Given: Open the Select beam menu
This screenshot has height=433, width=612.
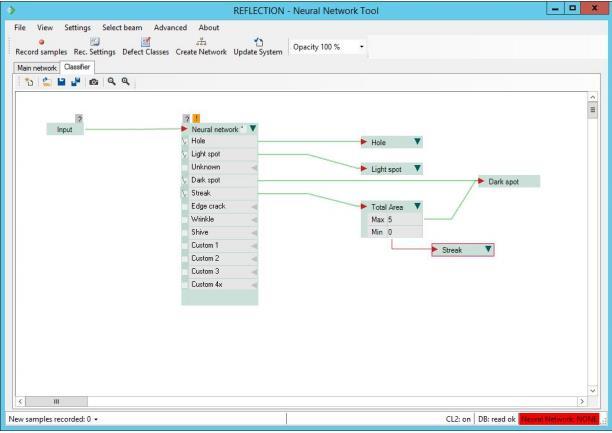Looking at the screenshot, I should (122, 28).
